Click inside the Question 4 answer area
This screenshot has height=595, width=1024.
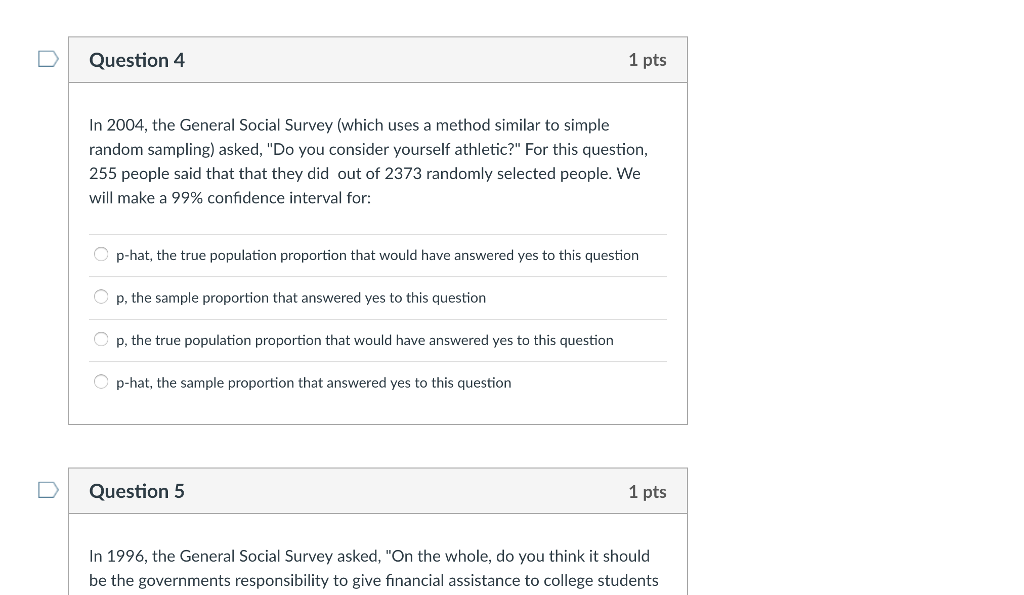point(378,318)
